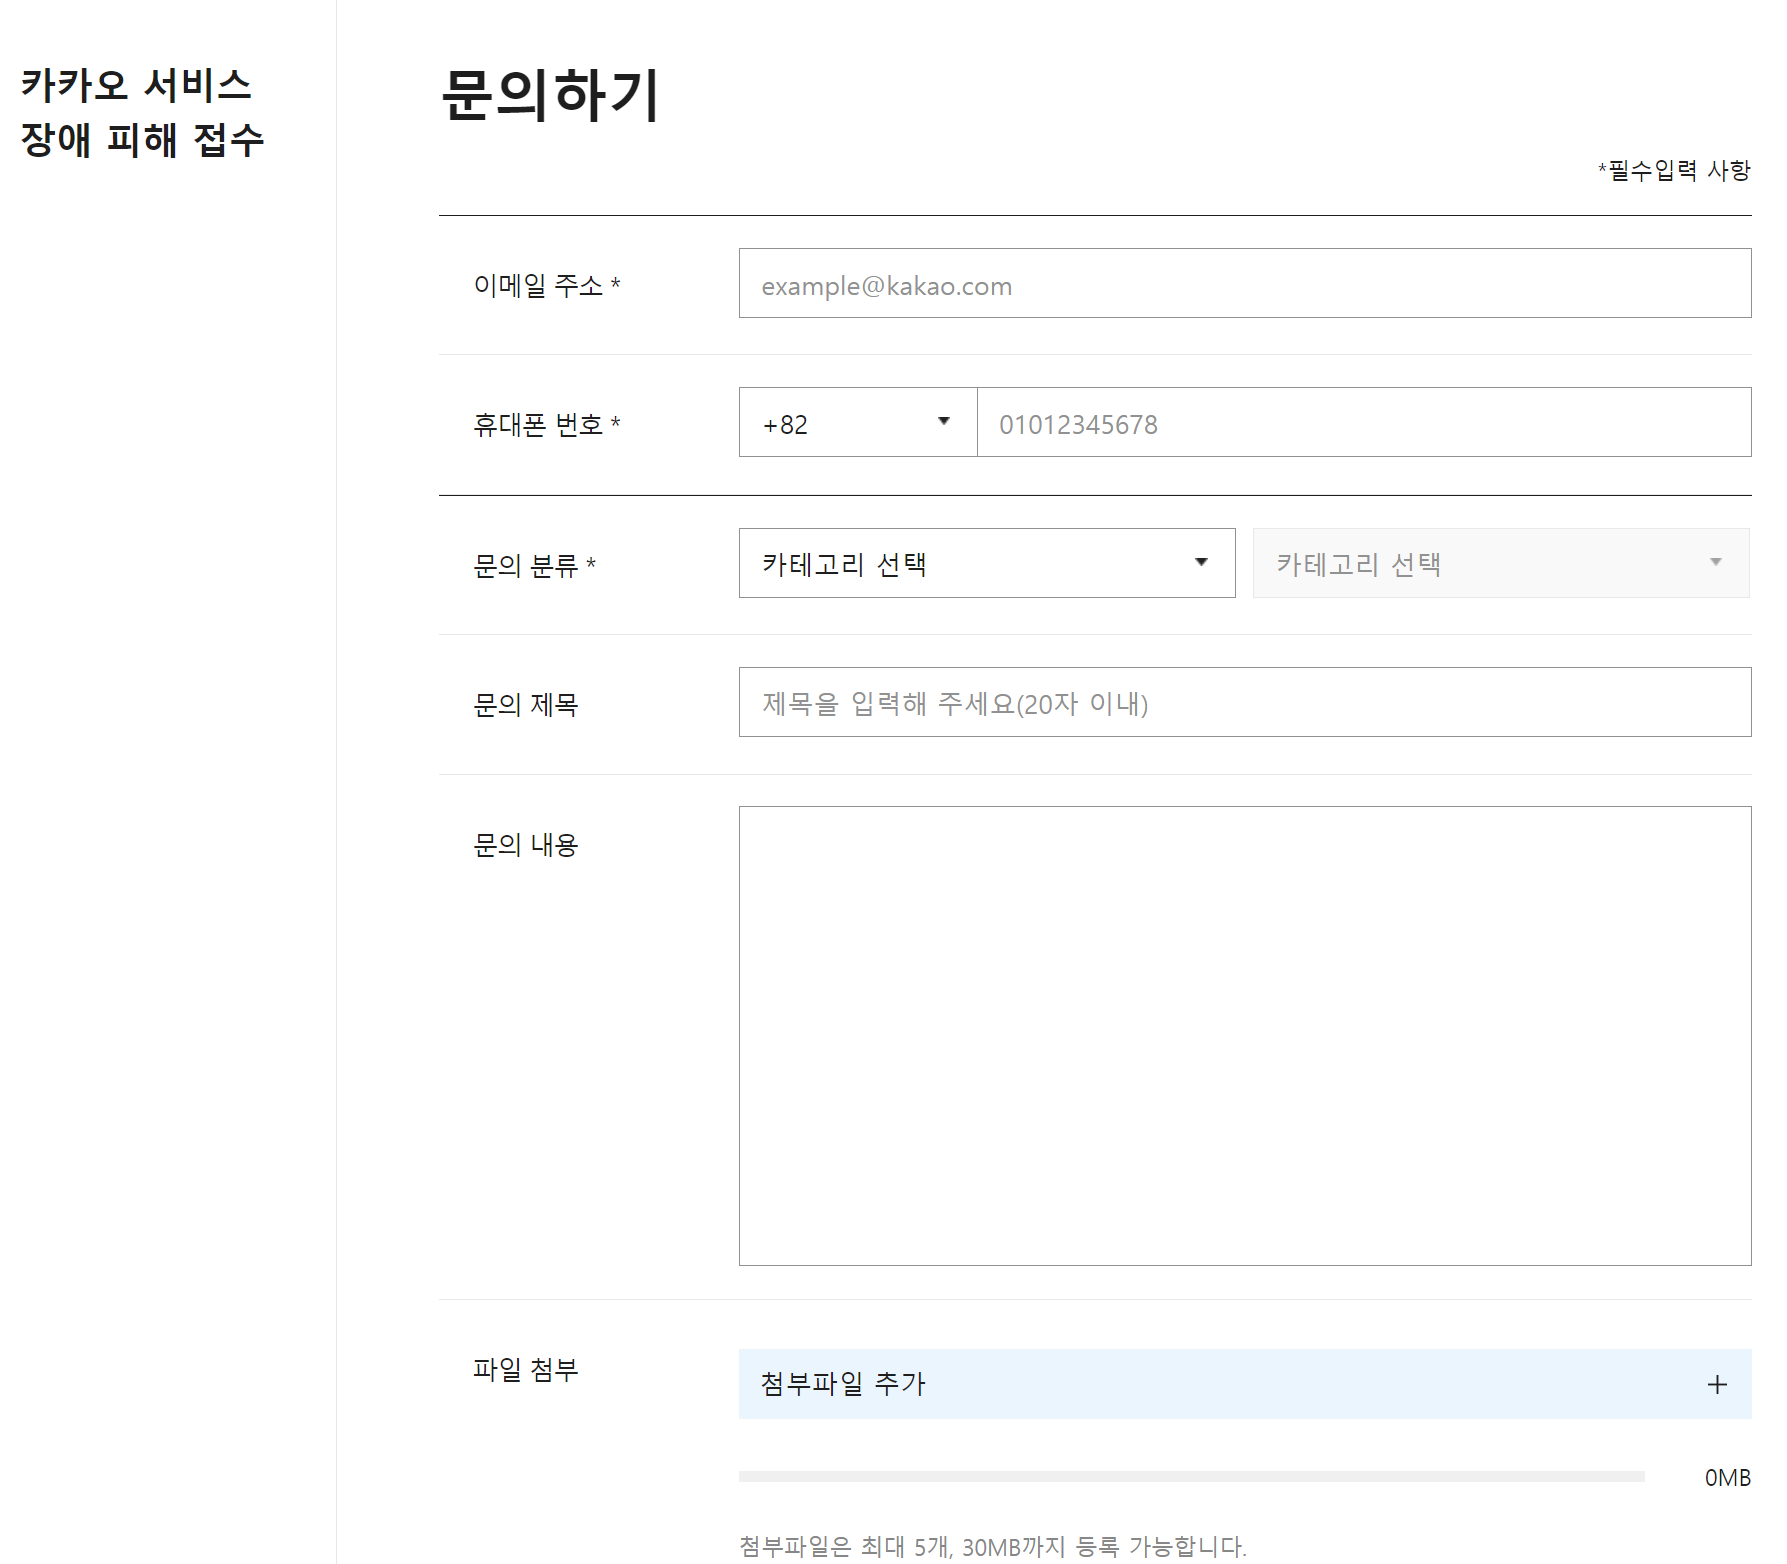Click the 문의 내용 content text area
Viewport: 1787px width, 1564px height.
1245,1036
